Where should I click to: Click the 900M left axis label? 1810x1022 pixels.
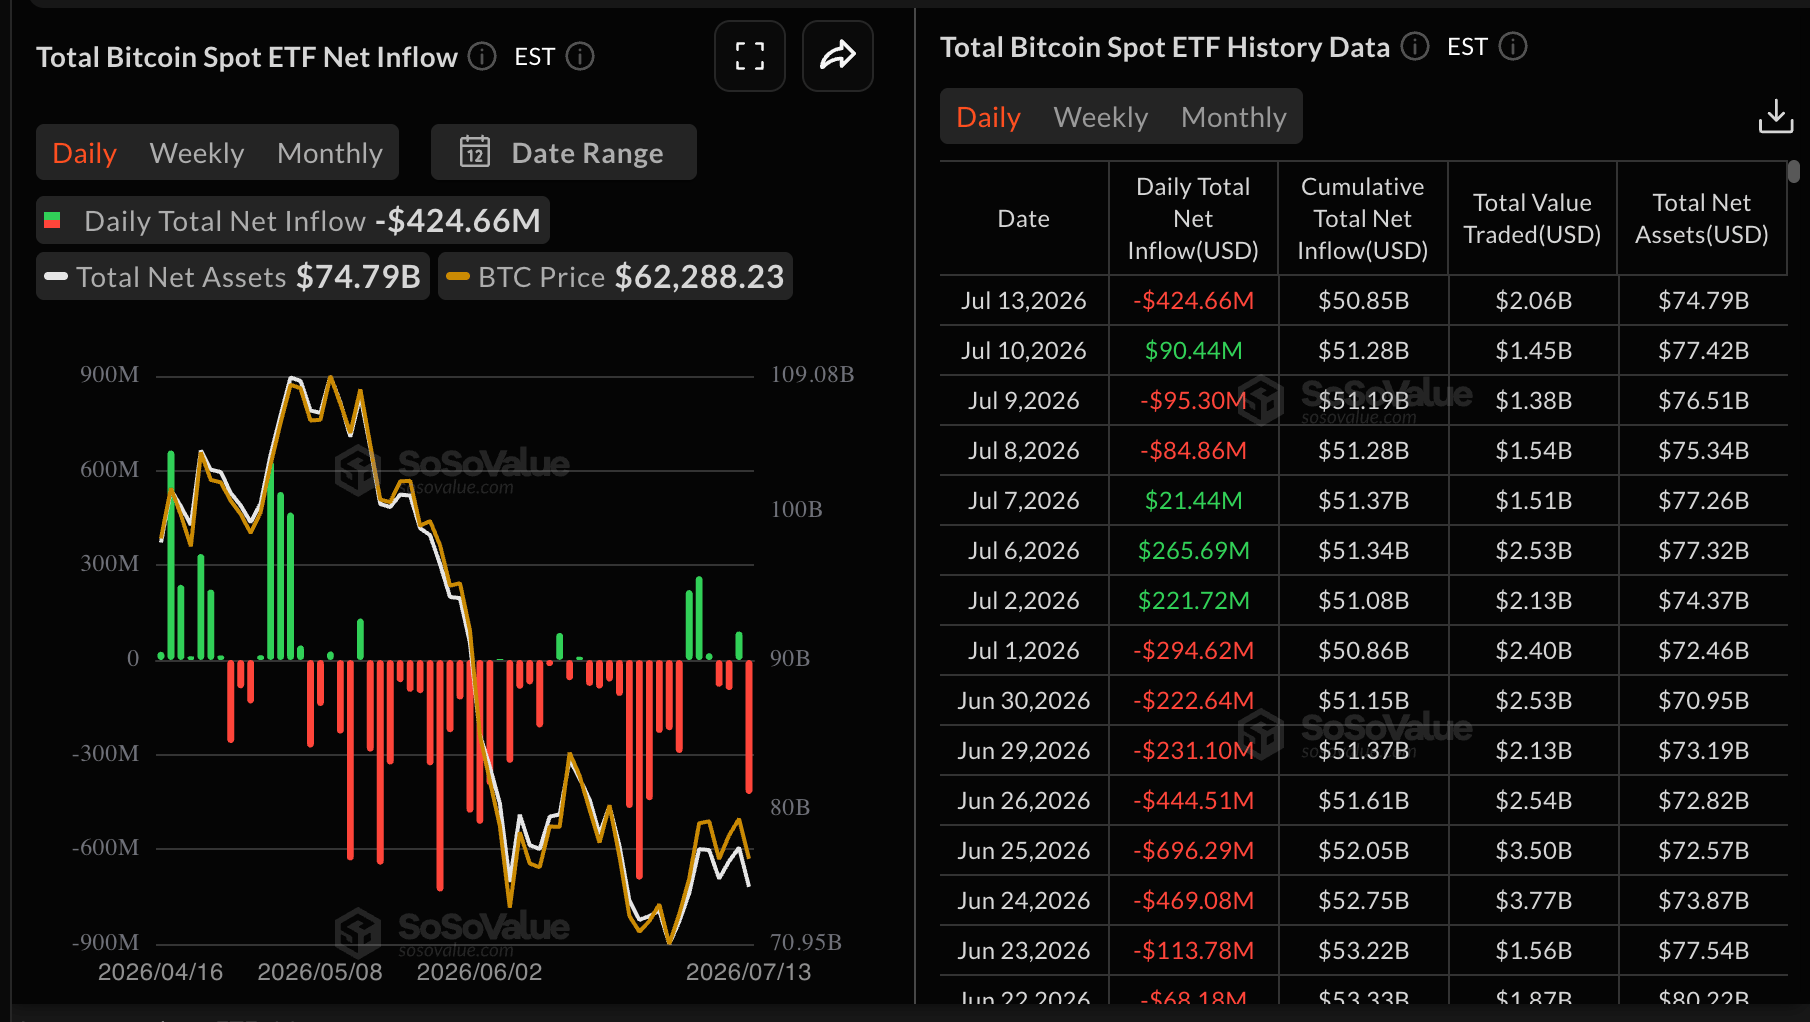tap(110, 374)
